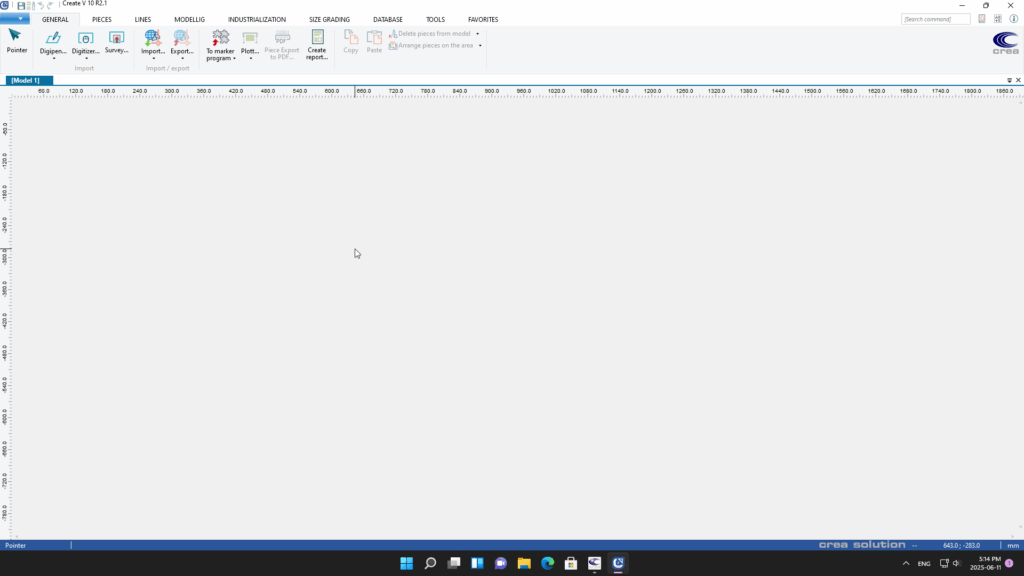The height and width of the screenshot is (576, 1024).
Task: Expand the Export dropdown arrow
Action: point(182,59)
